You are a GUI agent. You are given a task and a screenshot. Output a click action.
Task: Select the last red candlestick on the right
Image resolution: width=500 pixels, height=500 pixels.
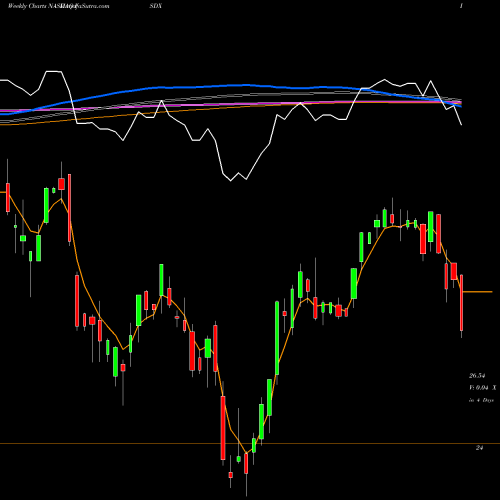(x=462, y=303)
